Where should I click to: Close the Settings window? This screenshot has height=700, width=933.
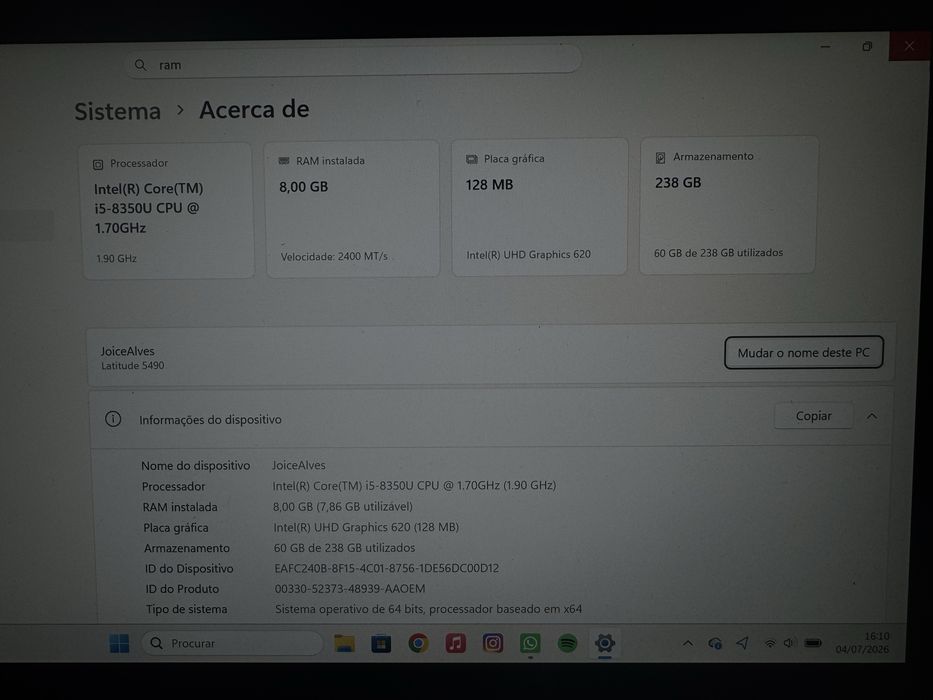pos(909,46)
